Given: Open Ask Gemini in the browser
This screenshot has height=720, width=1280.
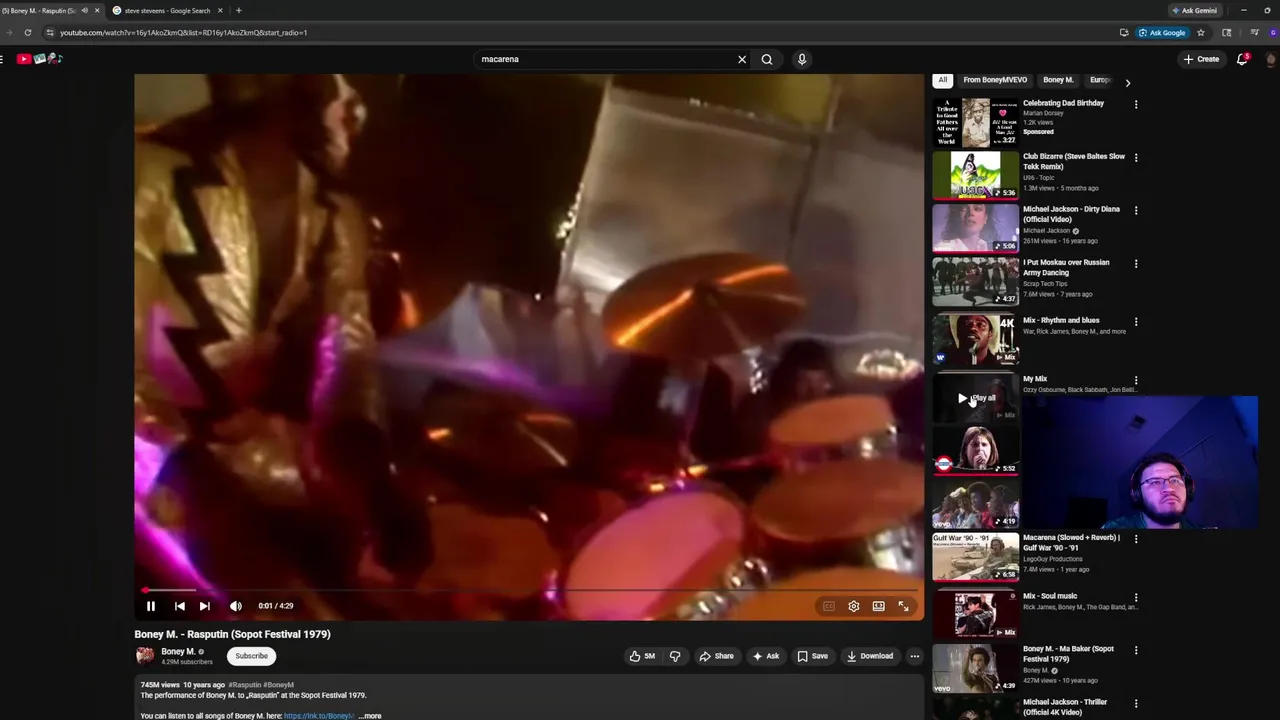Looking at the screenshot, I should (x=1195, y=10).
